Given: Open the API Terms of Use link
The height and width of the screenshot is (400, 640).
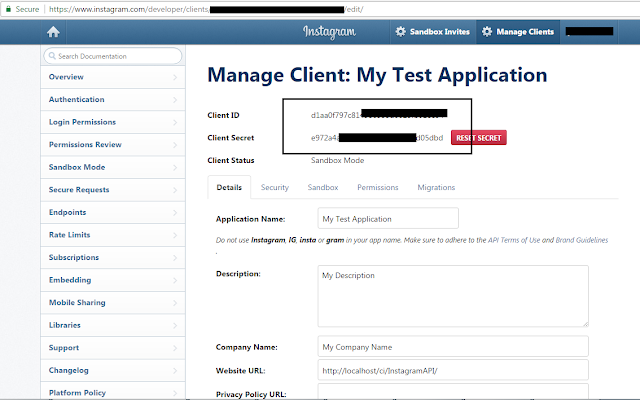Looking at the screenshot, I should (514, 240).
